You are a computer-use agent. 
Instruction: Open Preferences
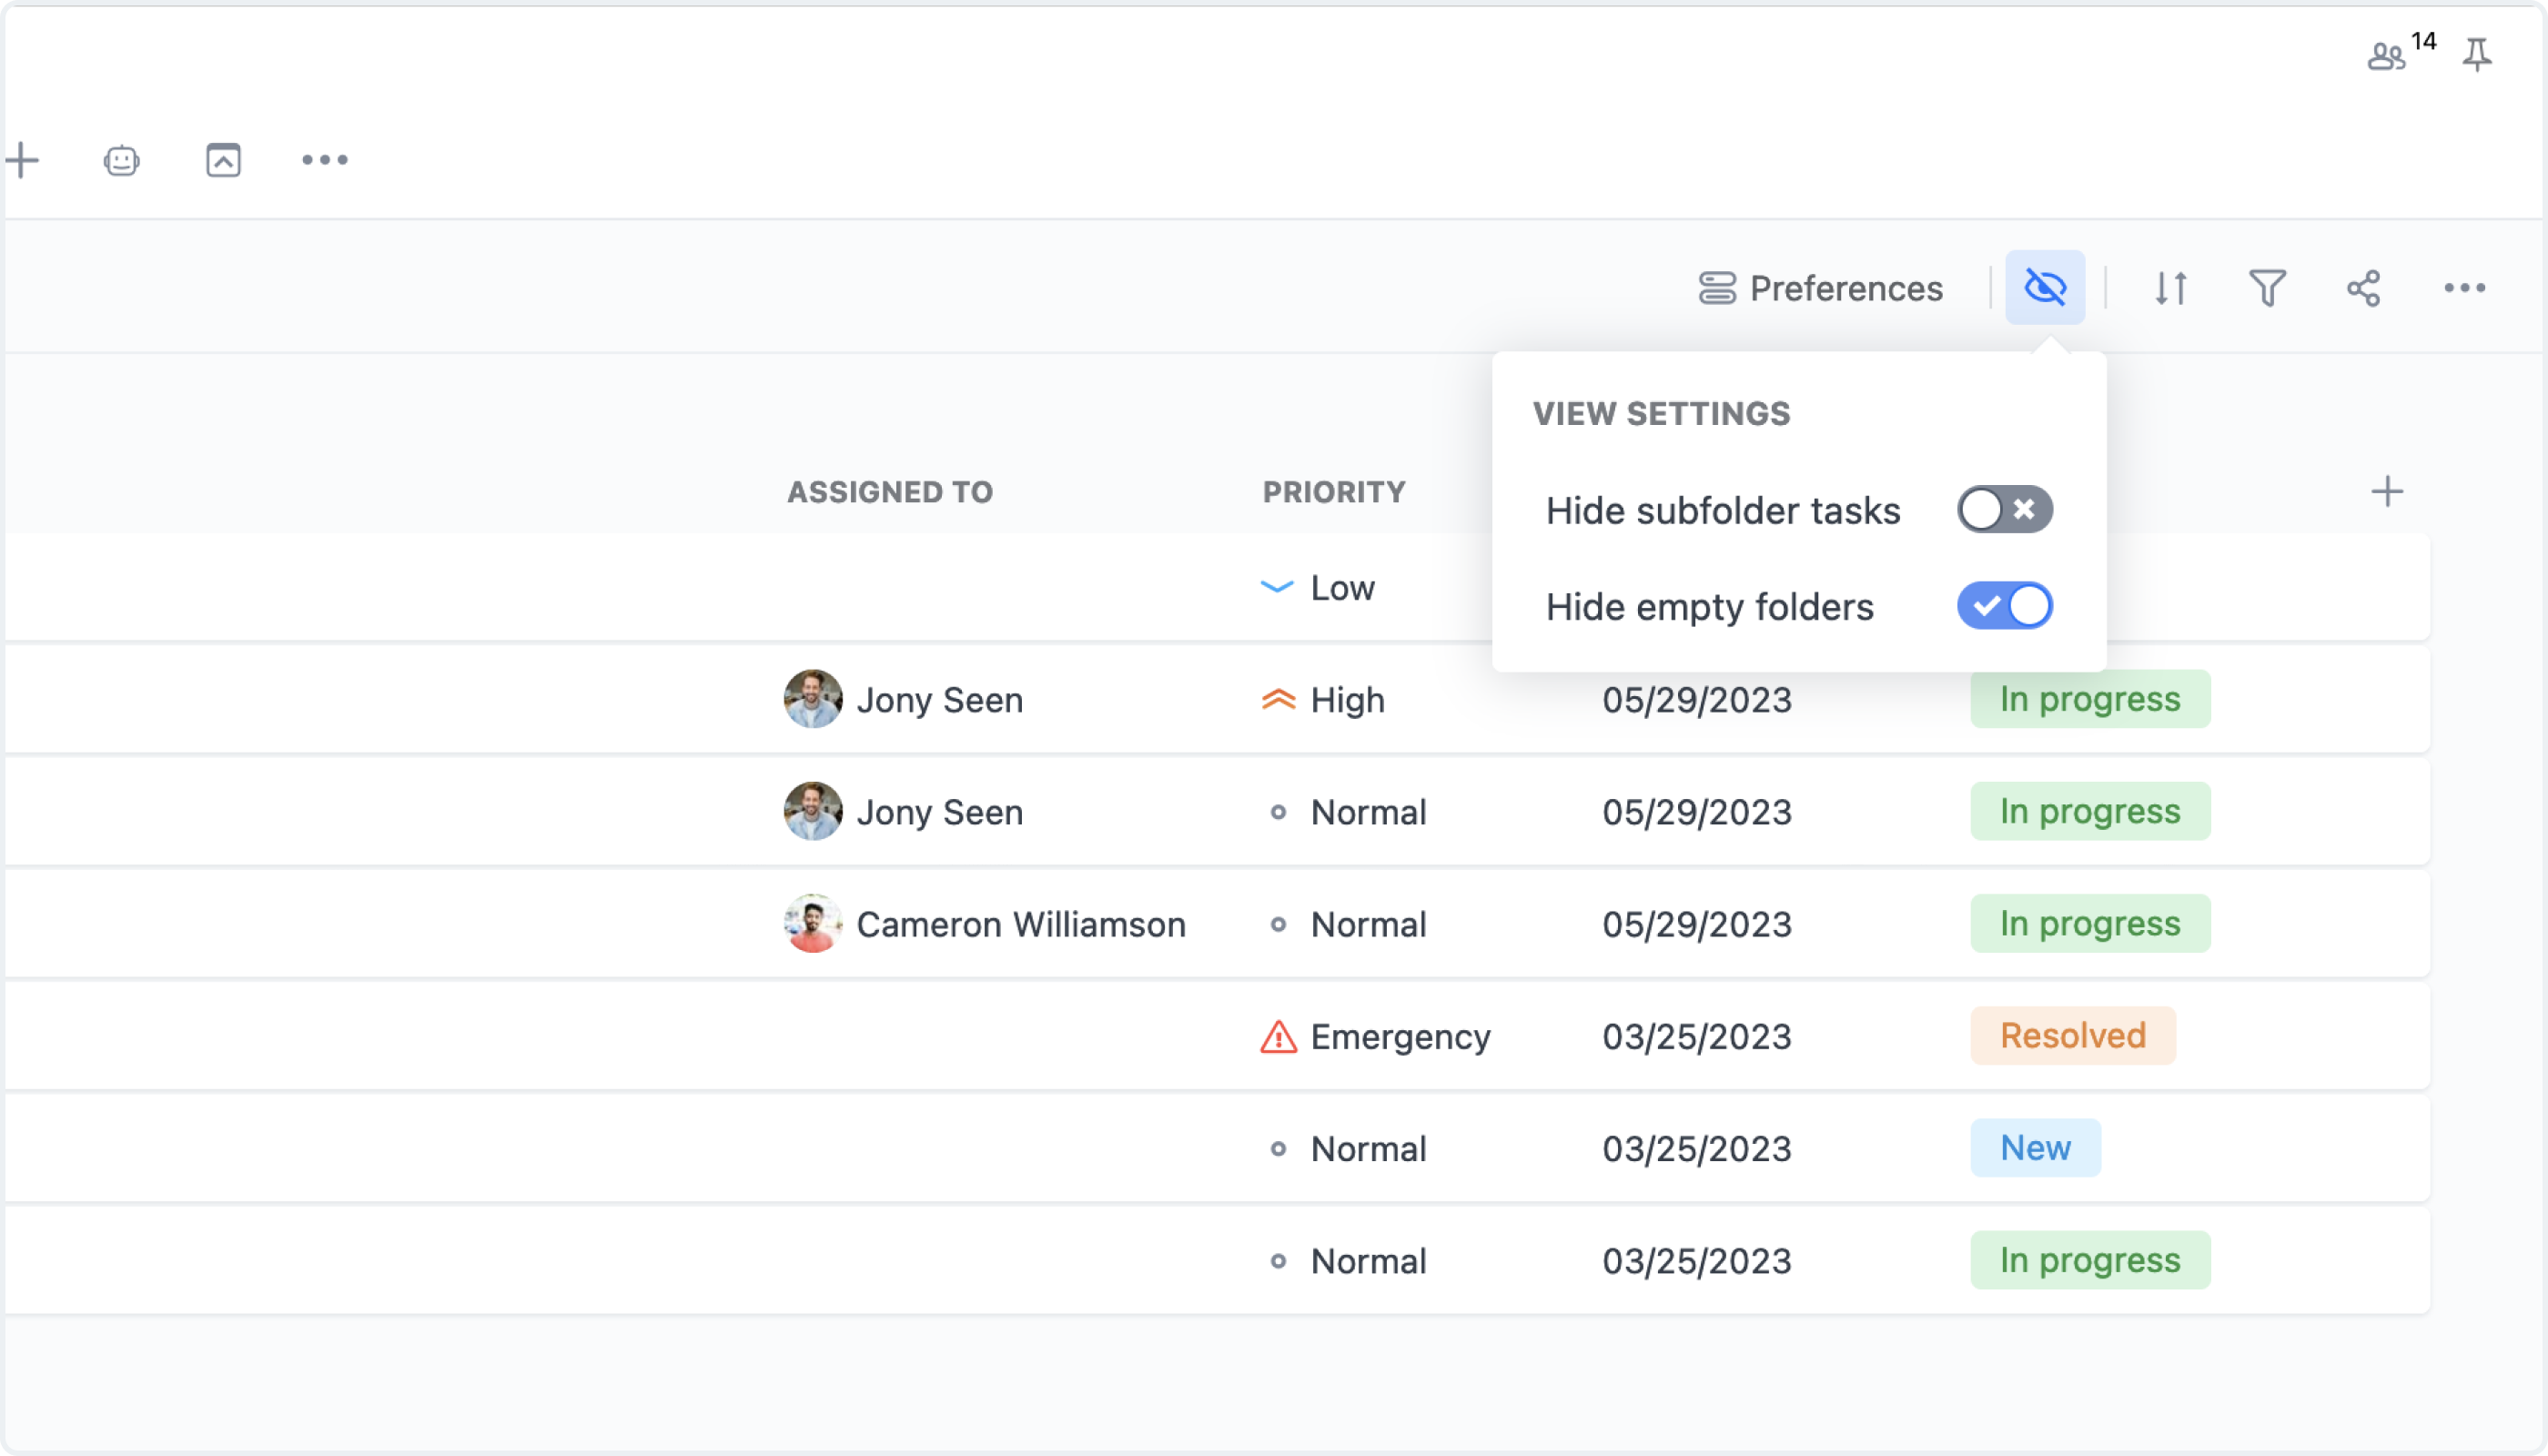click(1820, 288)
